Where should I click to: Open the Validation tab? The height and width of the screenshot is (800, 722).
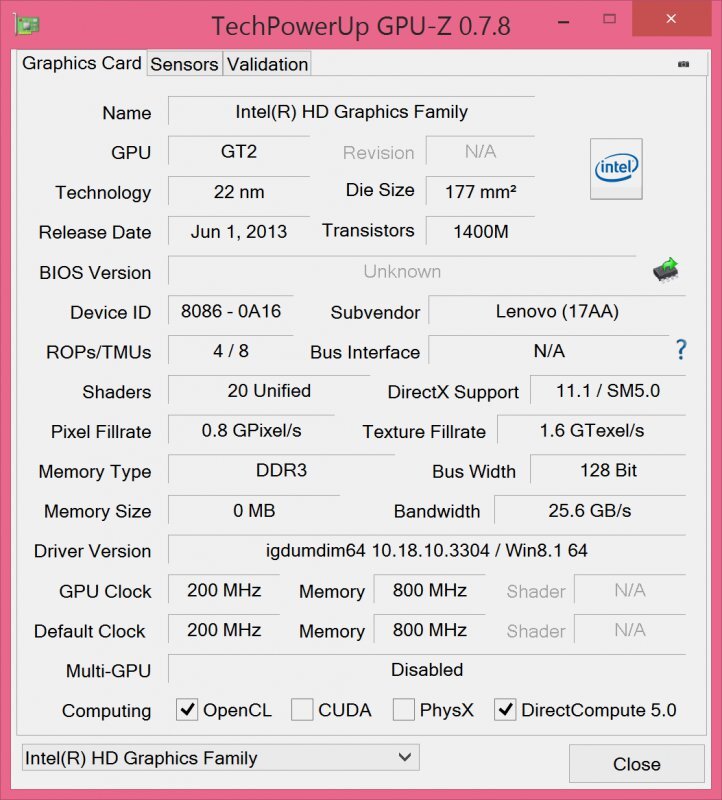pyautogui.click(x=266, y=64)
